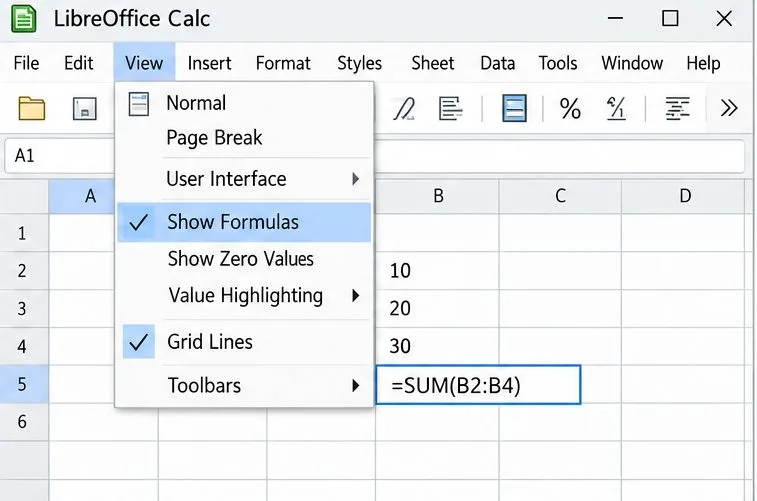Click cell containing value 10

[437, 271]
